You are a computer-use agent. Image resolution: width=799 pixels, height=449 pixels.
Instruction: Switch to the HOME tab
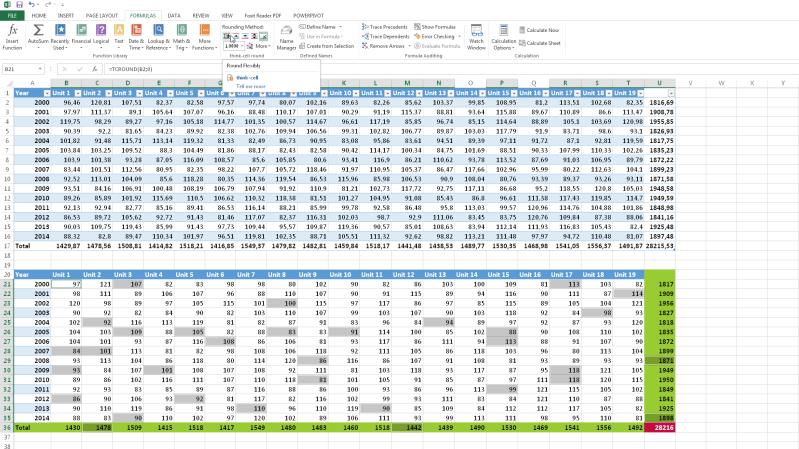(x=39, y=16)
